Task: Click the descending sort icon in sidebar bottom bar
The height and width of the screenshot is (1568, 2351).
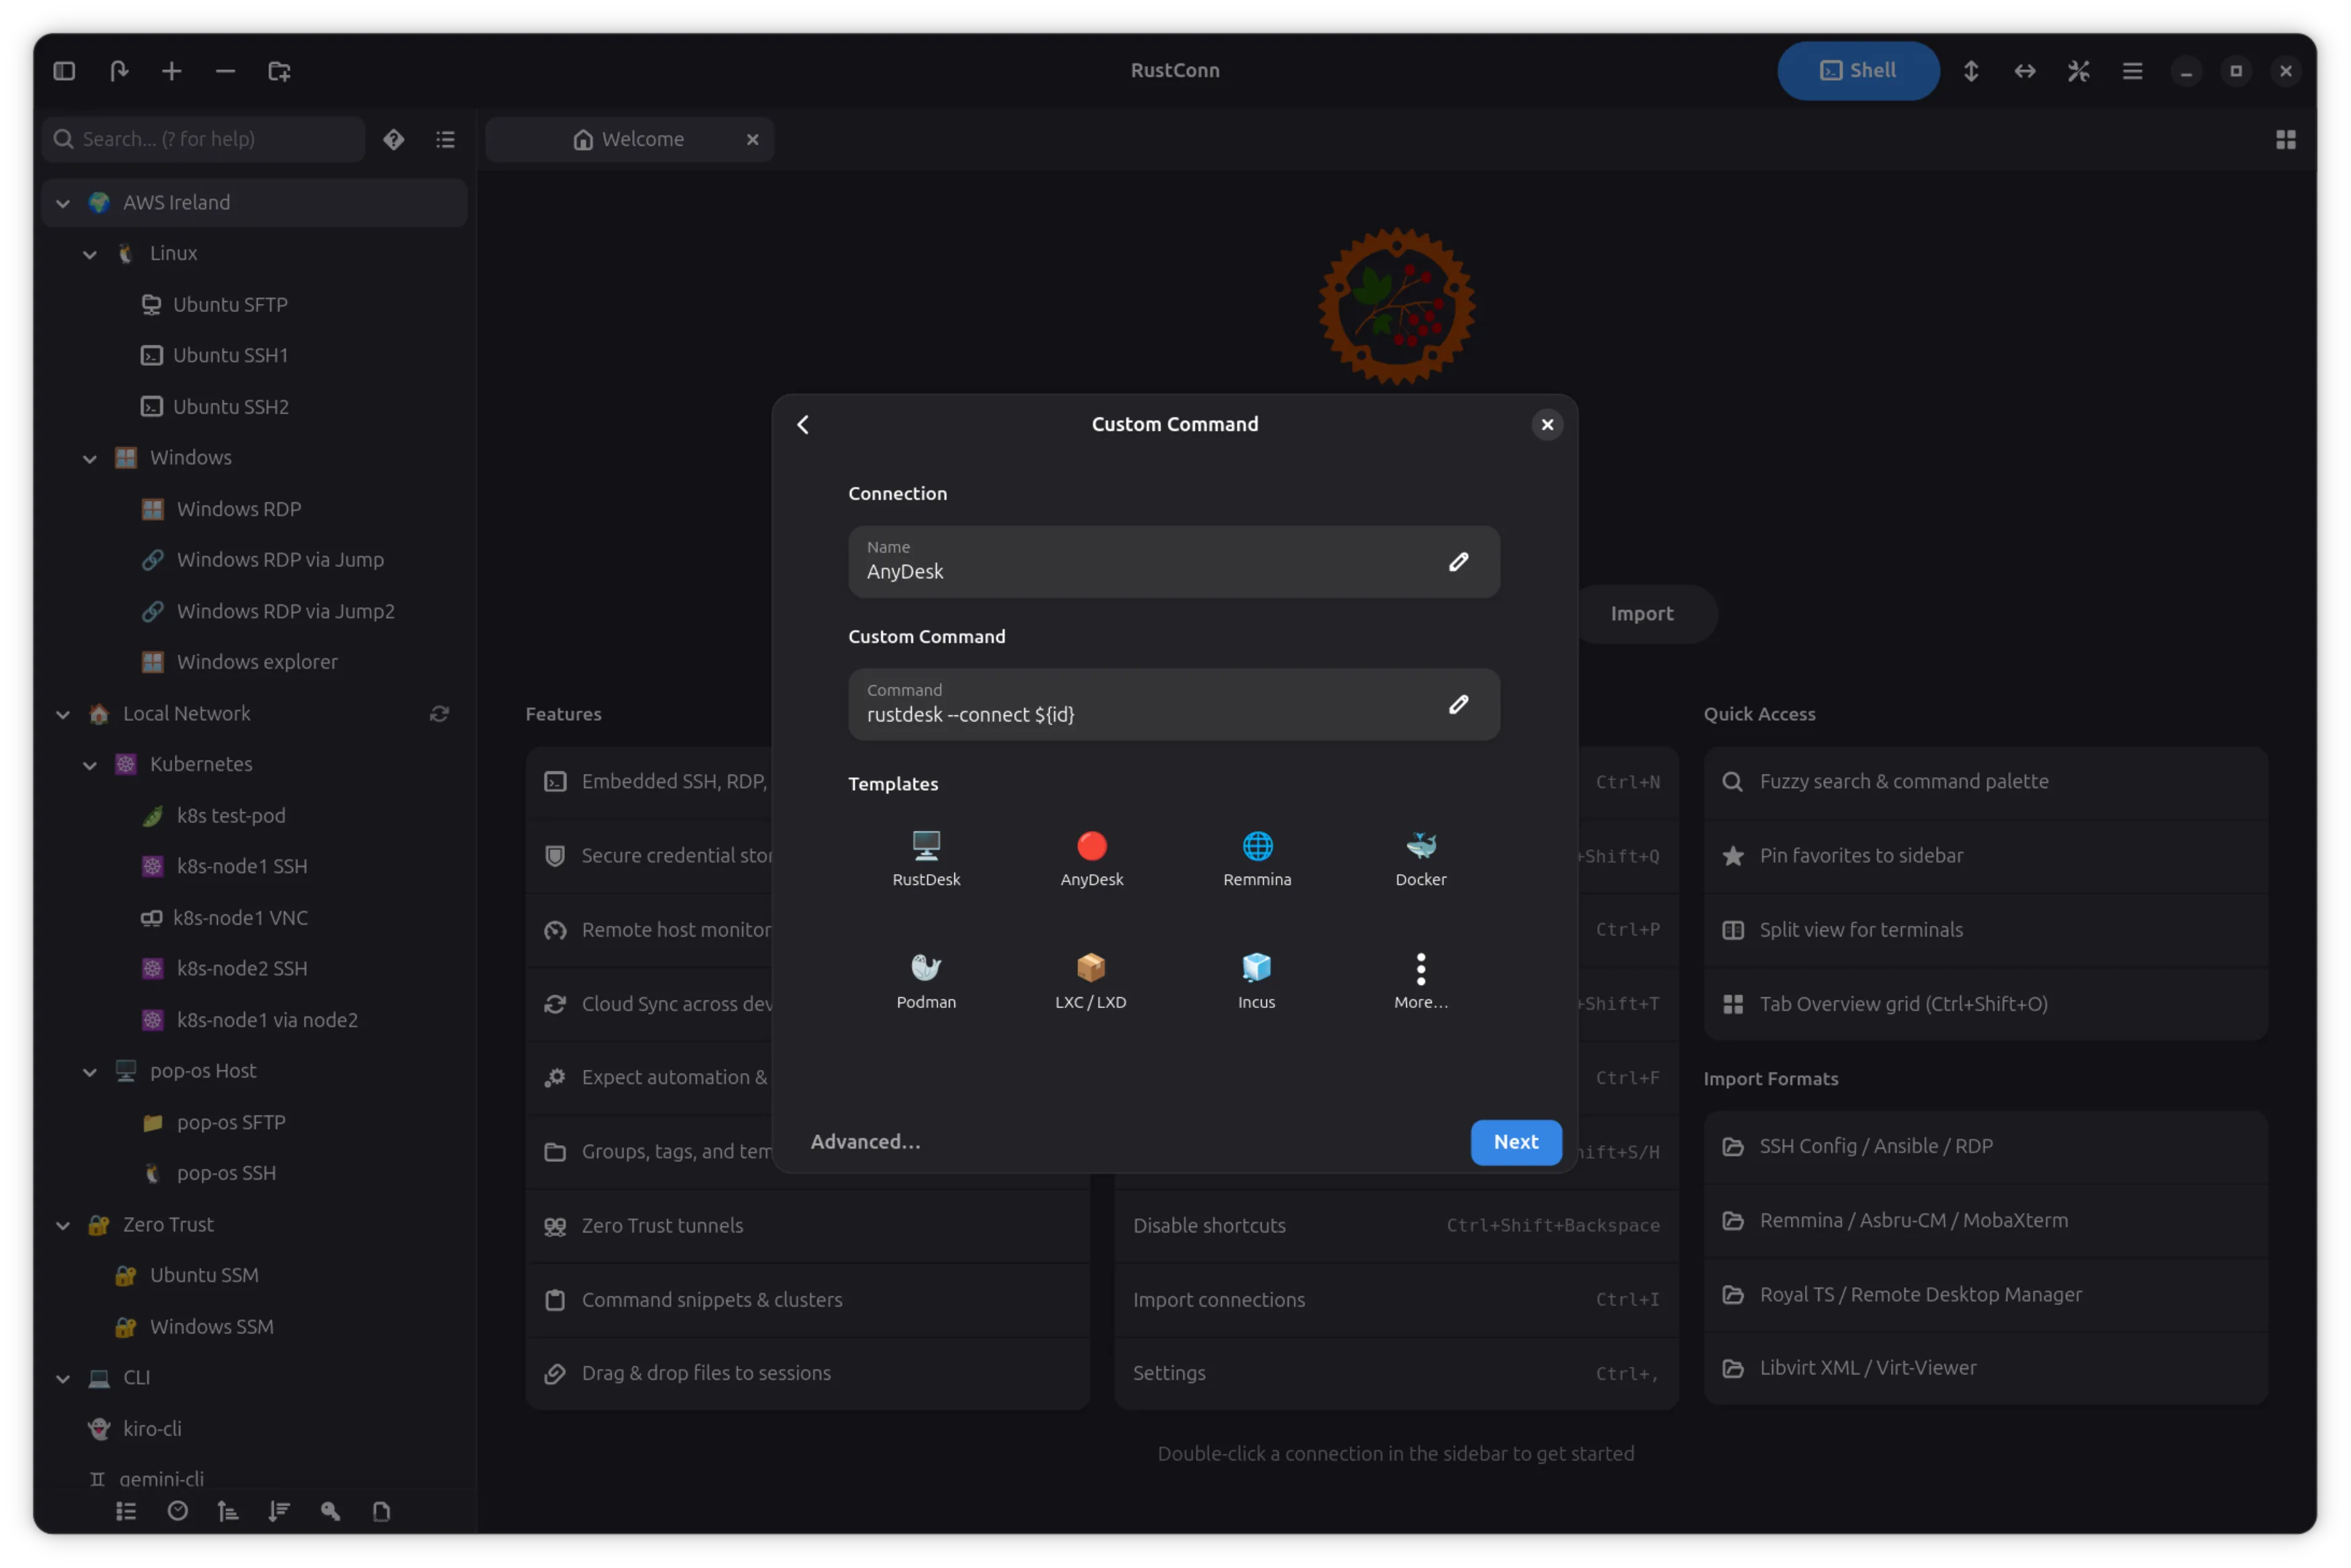Action: click(x=279, y=1511)
